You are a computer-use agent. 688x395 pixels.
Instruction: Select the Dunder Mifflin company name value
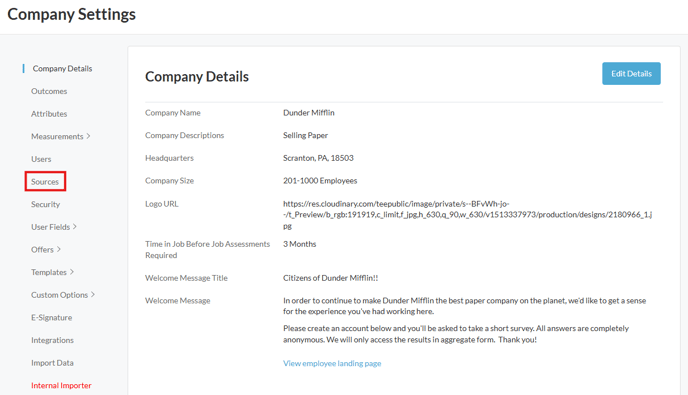[x=308, y=113]
